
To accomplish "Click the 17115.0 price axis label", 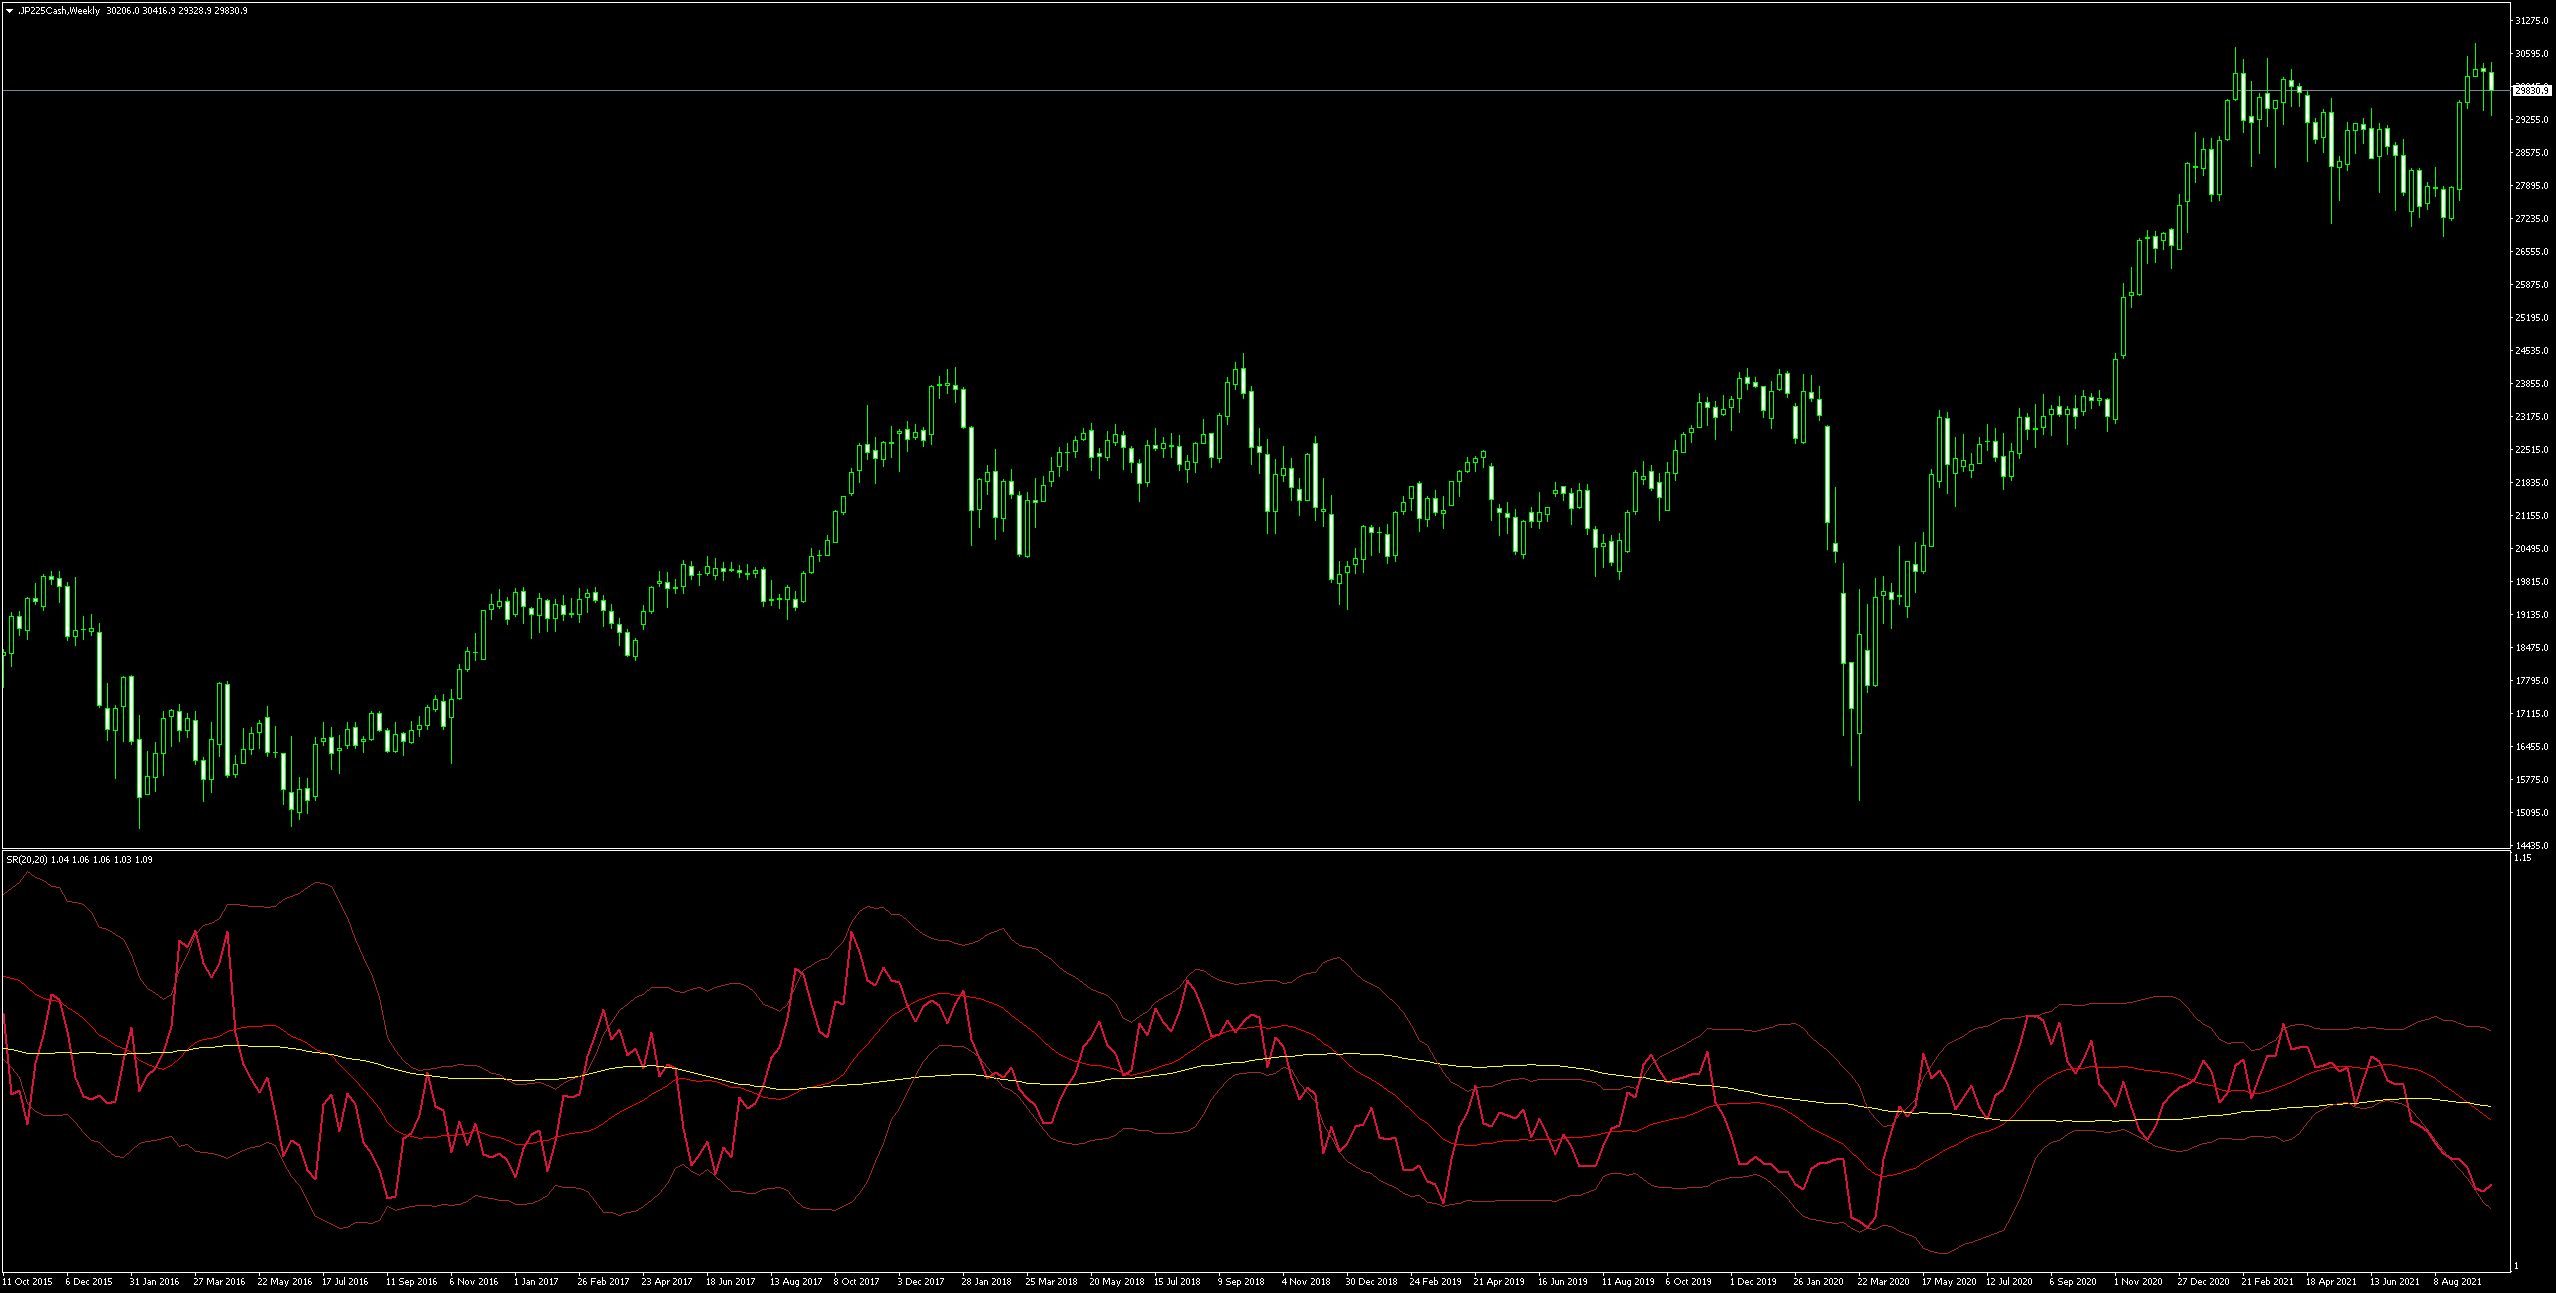I will pyautogui.click(x=2531, y=714).
